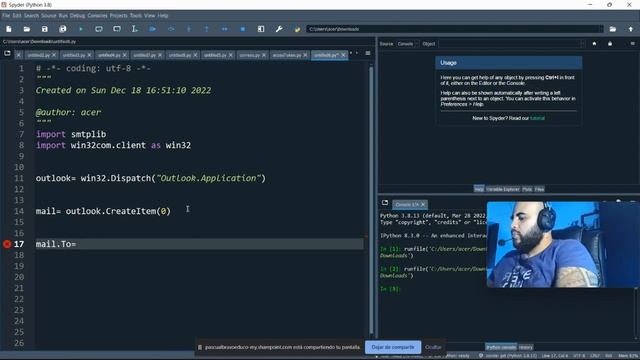The height and width of the screenshot is (360, 640).
Task: Open the File menu
Action: pyautogui.click(x=6, y=16)
